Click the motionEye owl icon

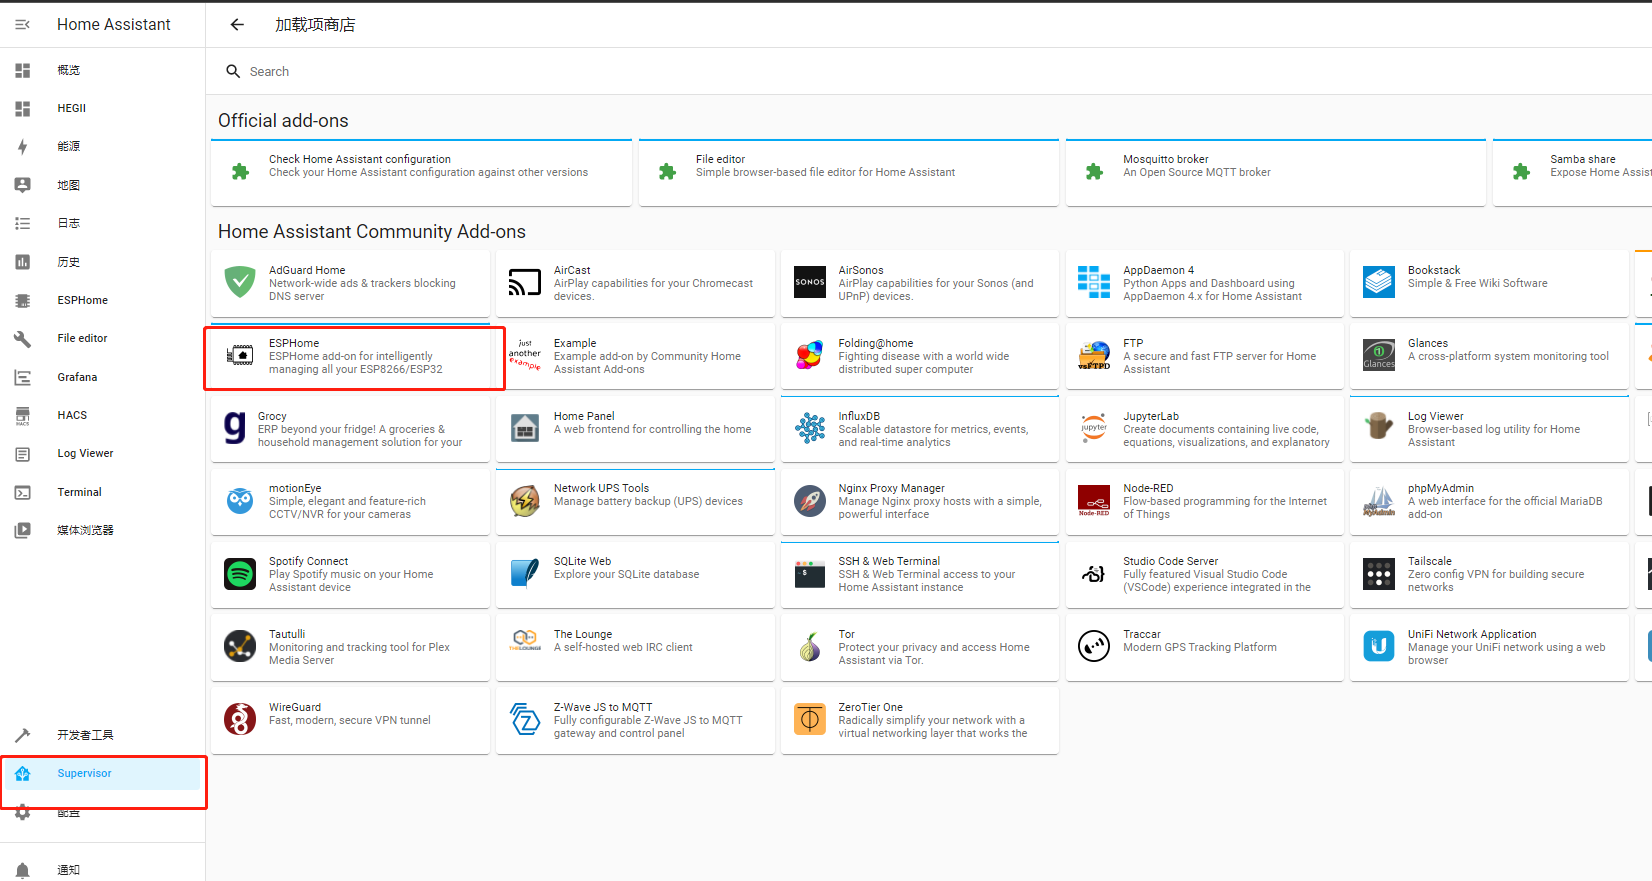click(240, 501)
